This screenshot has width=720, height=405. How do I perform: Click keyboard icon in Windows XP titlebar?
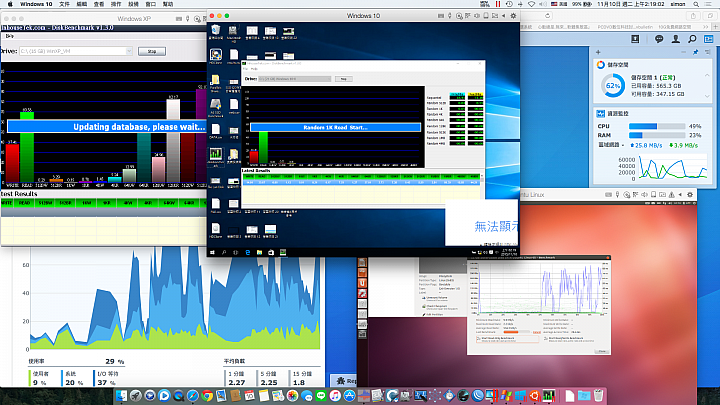coord(179,19)
